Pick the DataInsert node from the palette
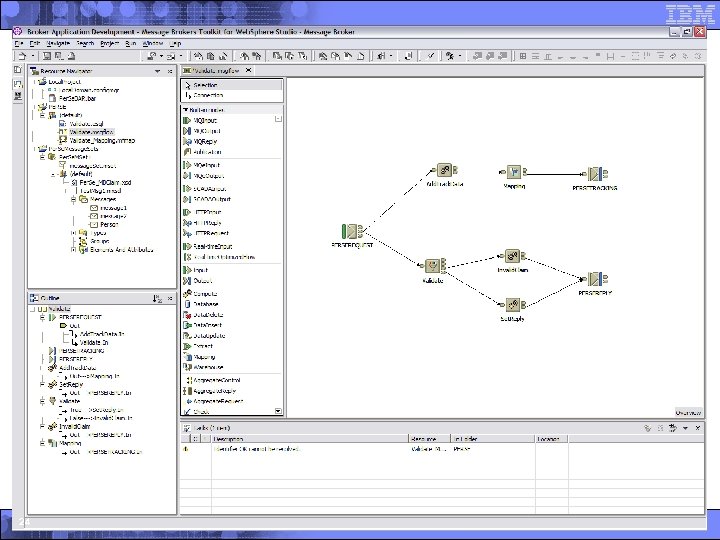This screenshot has width=720, height=540. tap(202, 325)
